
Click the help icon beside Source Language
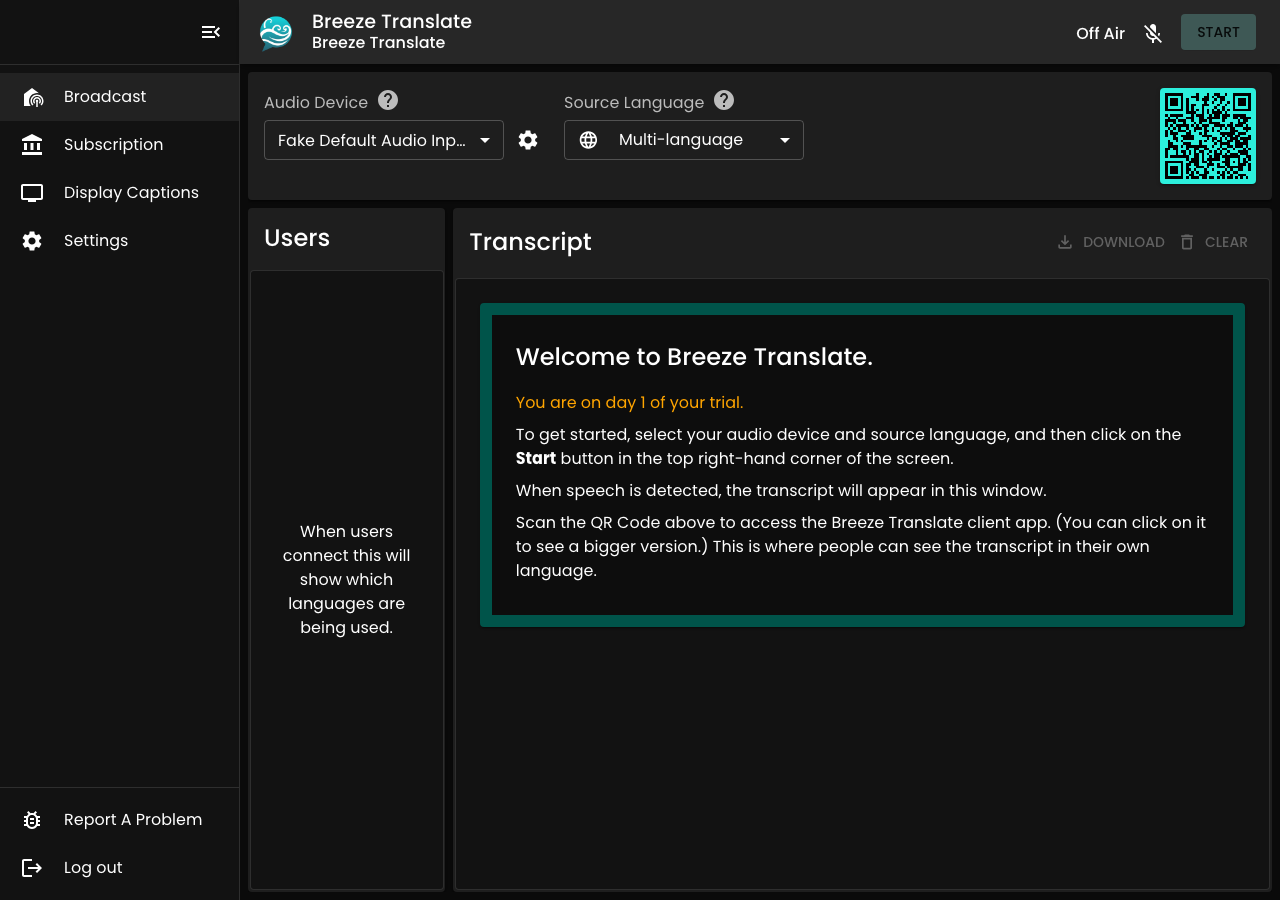coord(724,100)
